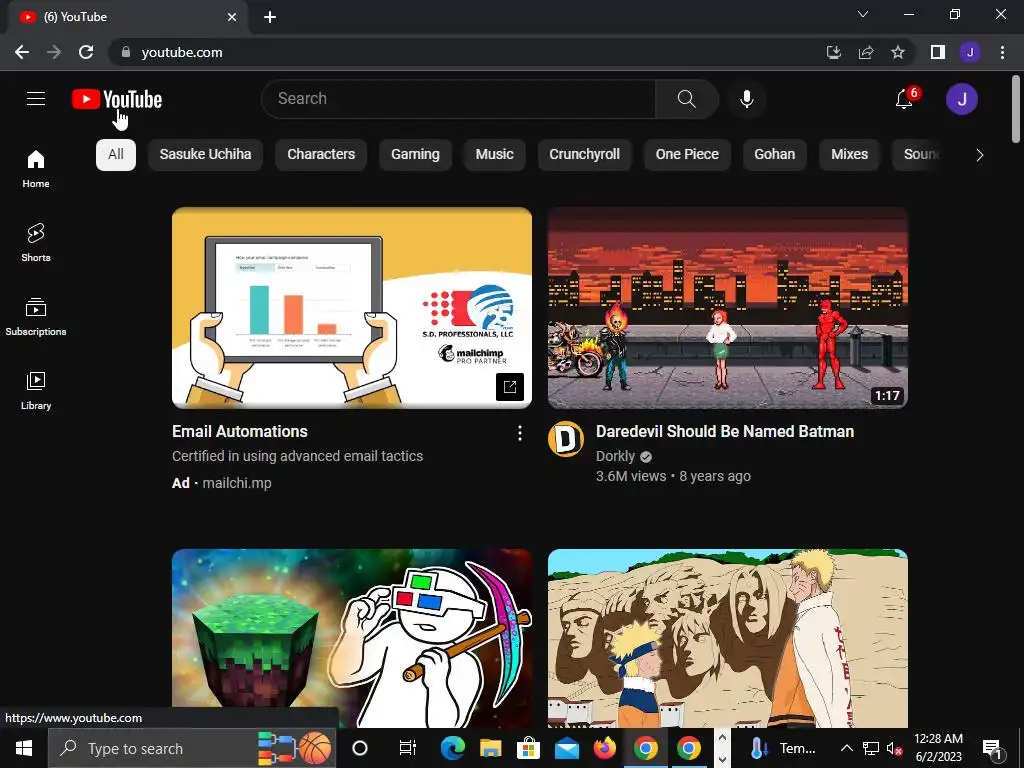Open Library in sidebar
This screenshot has width=1024, height=768.
click(36, 391)
